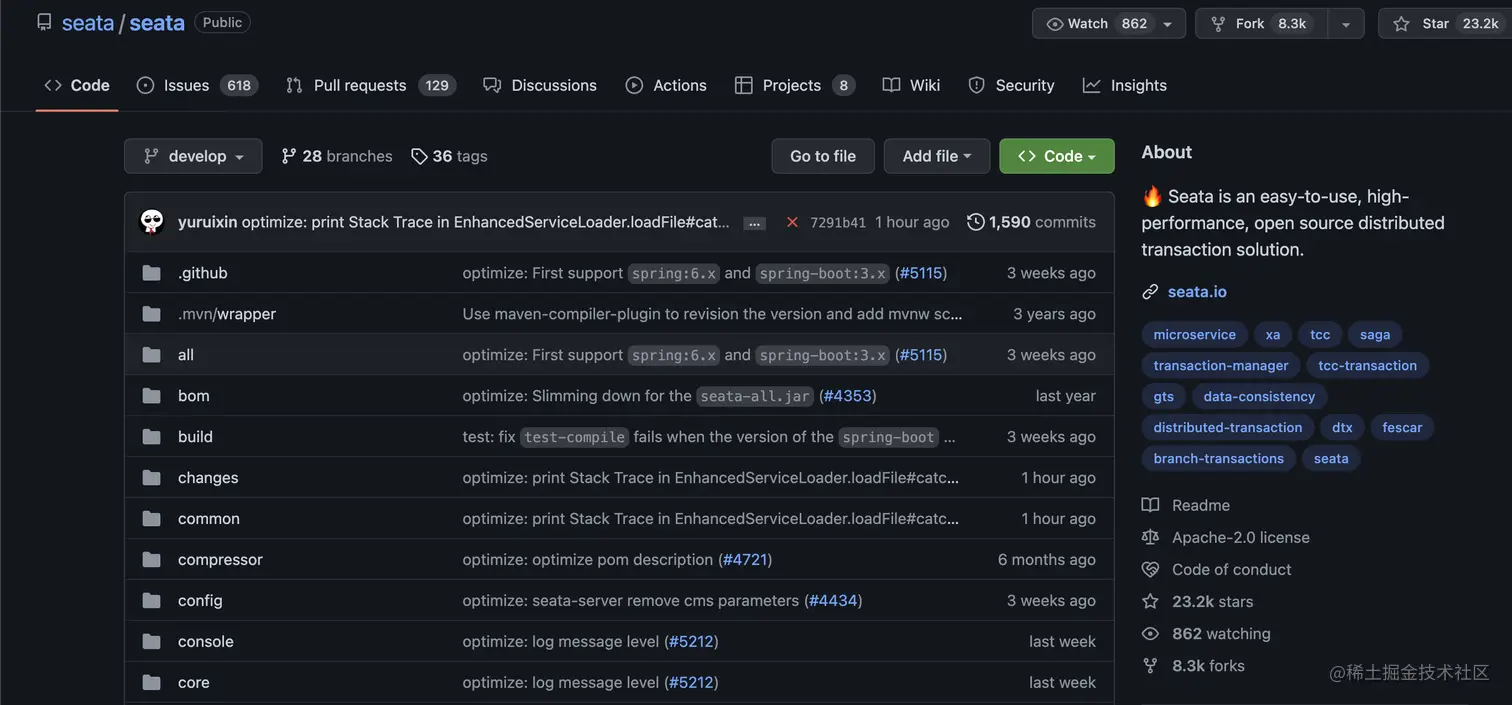Image resolution: width=1512 pixels, height=705 pixels.
Task: Click the console folder icon
Action: [x=151, y=642]
